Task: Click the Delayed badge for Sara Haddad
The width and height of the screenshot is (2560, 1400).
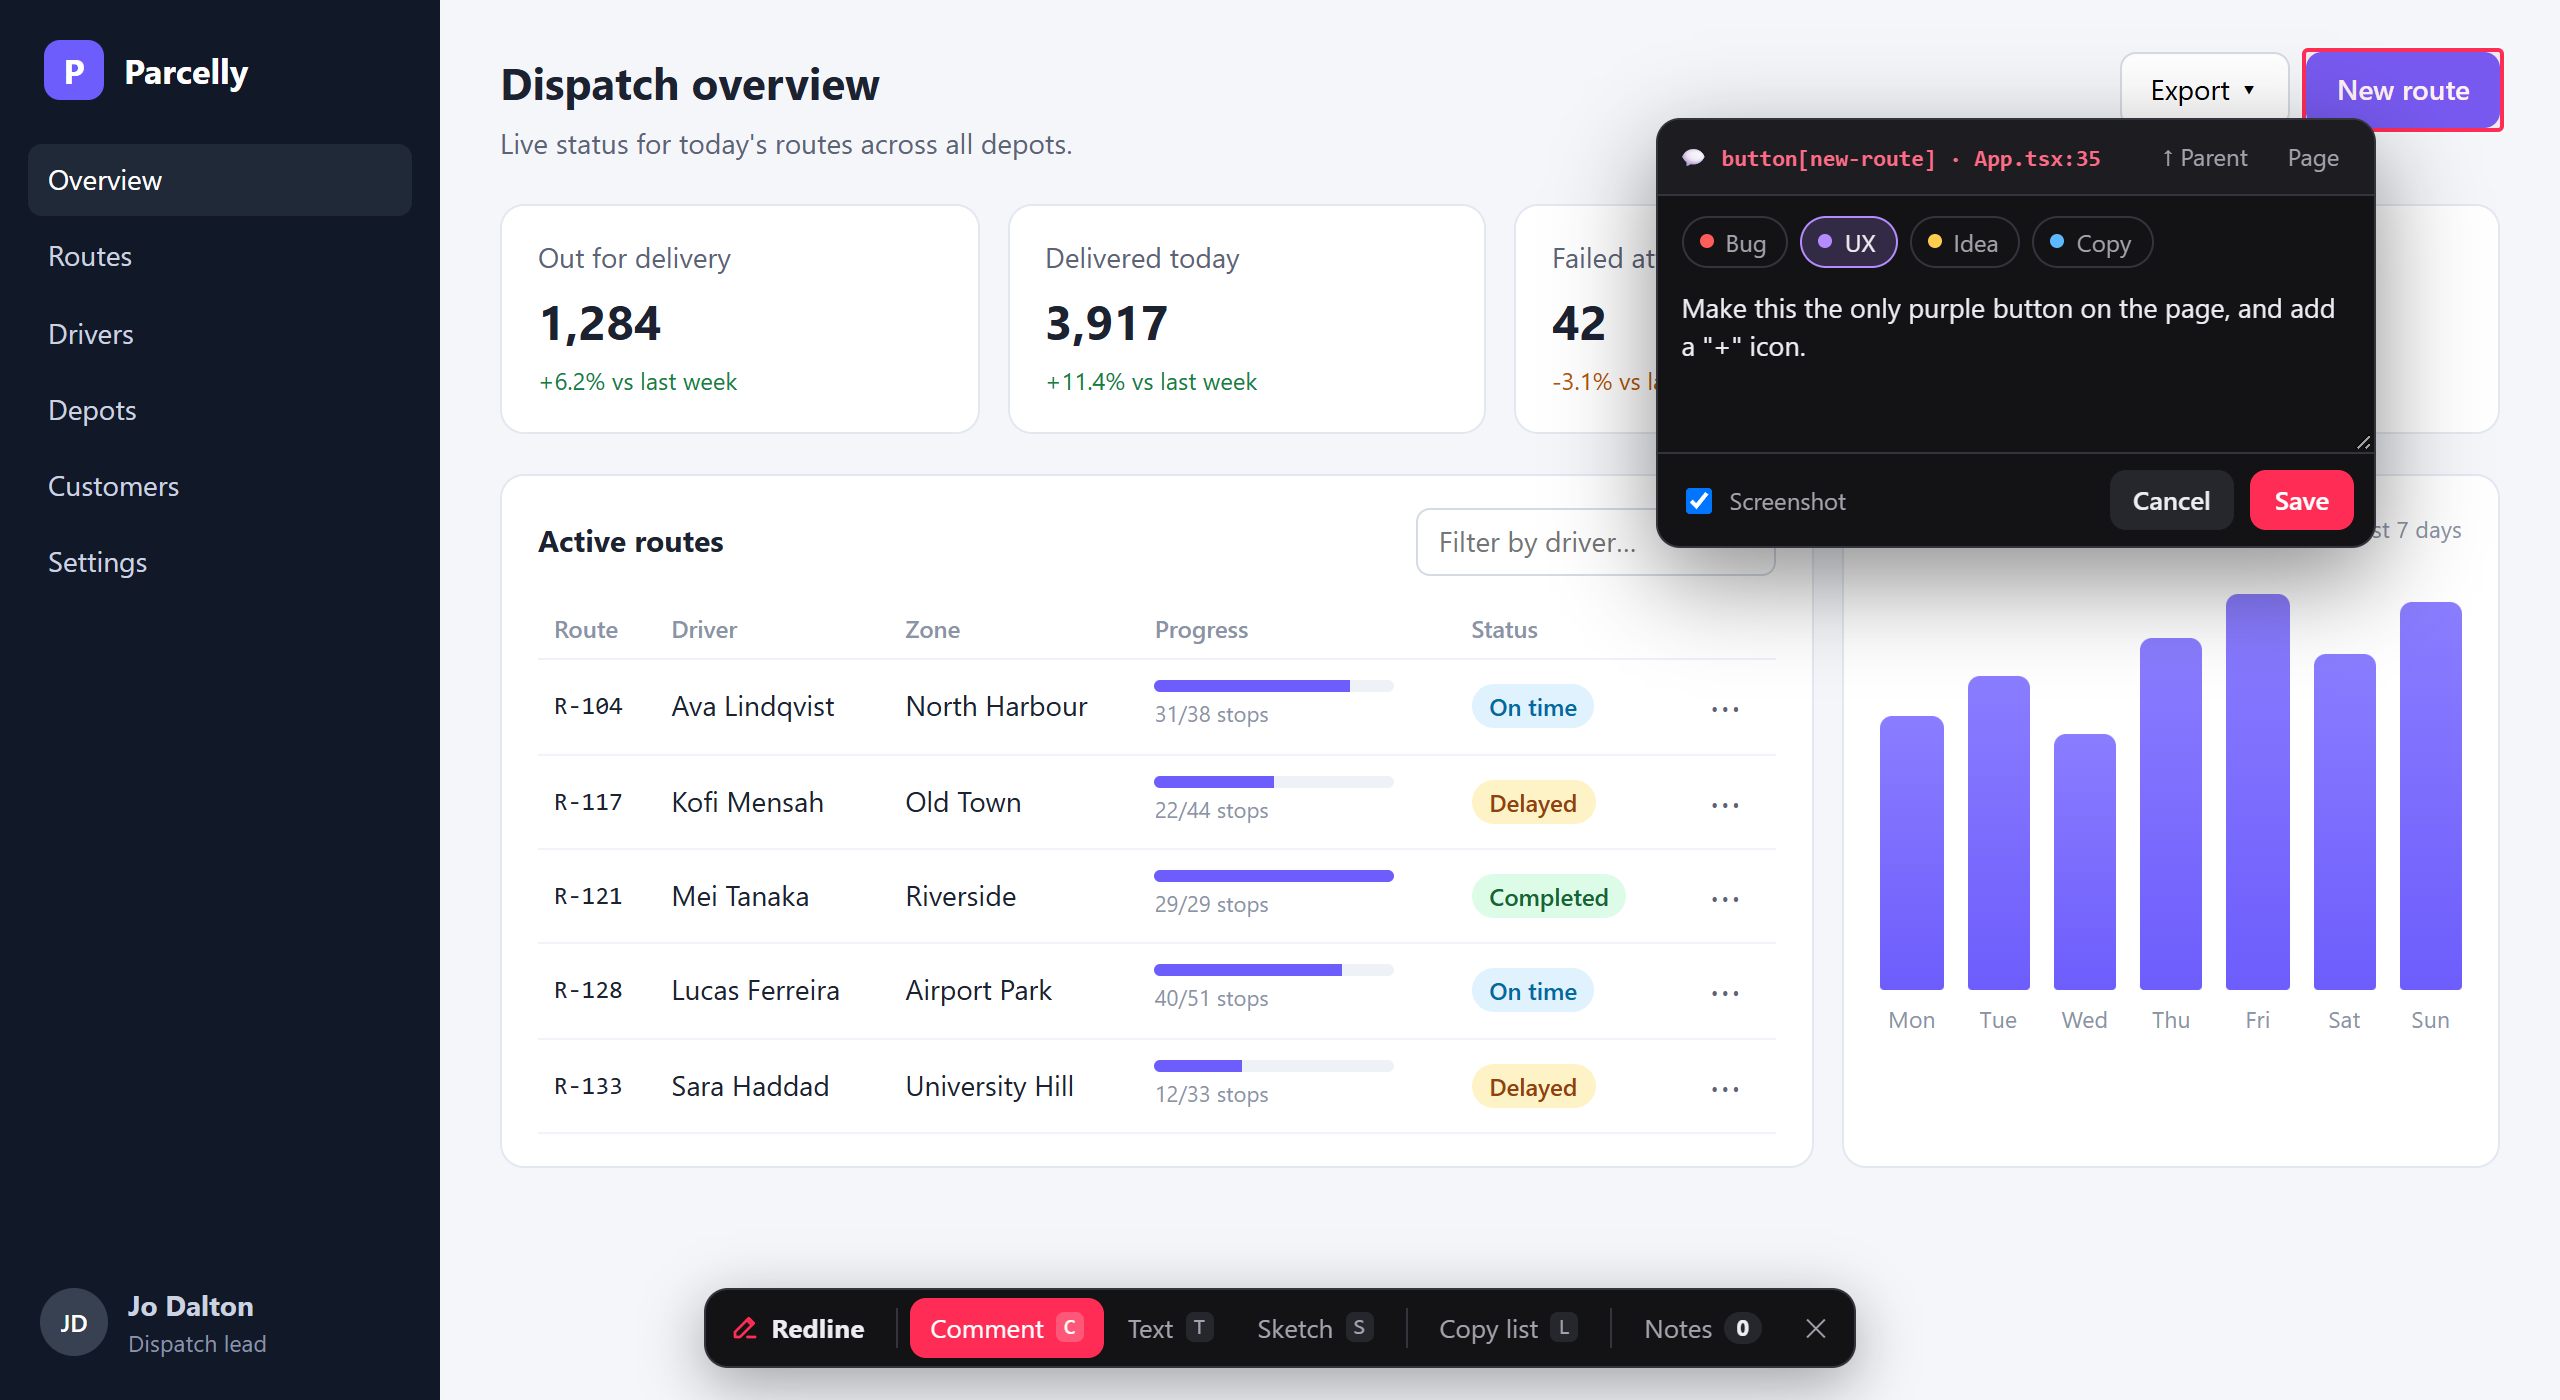Action: (x=1532, y=1087)
